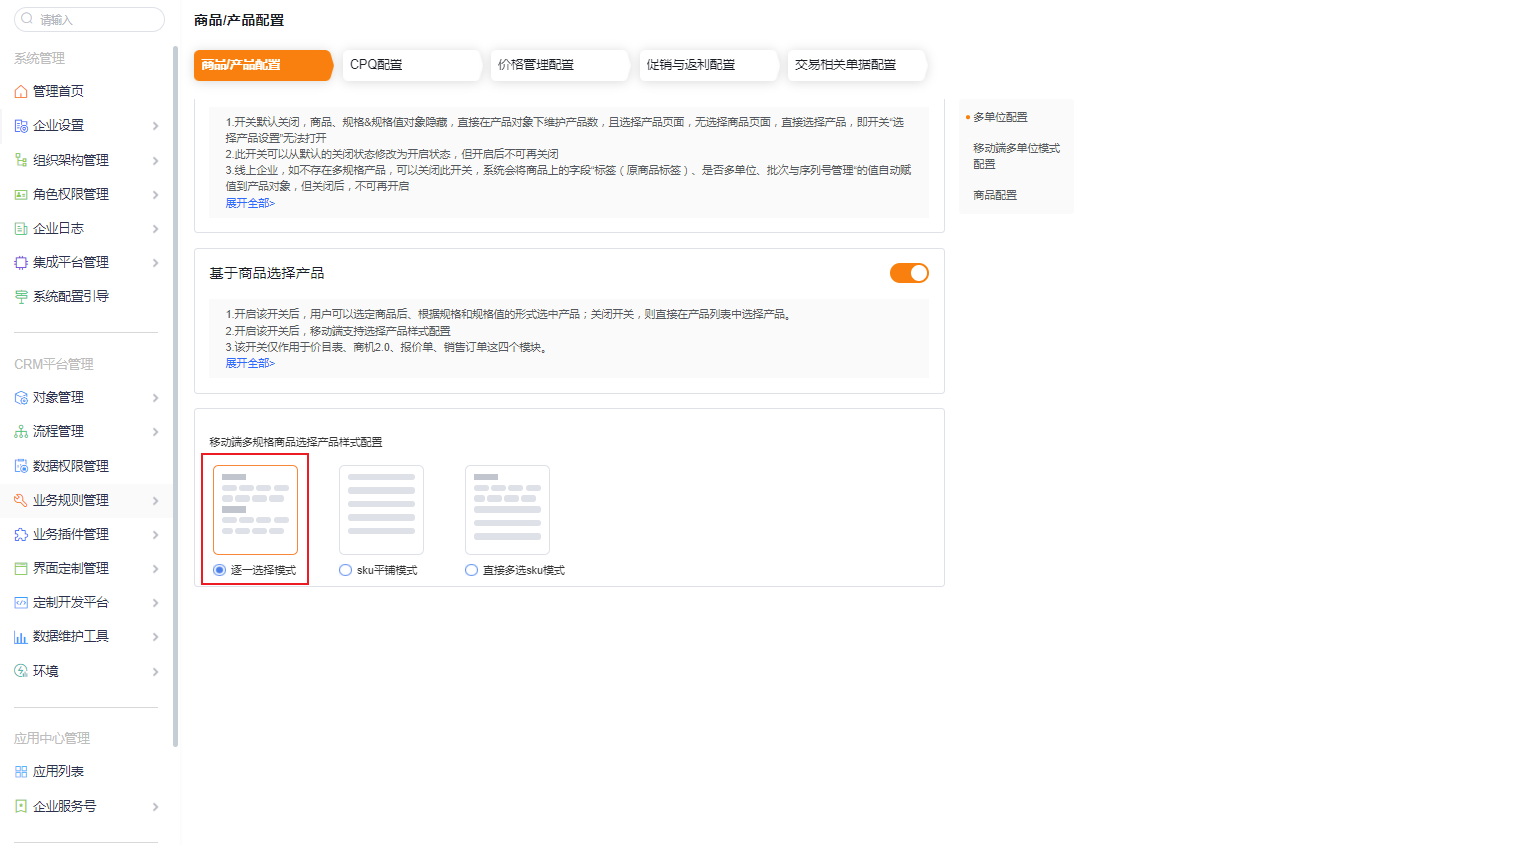
Task: Click the 角色权限管理 icon
Action: pyautogui.click(x=21, y=194)
